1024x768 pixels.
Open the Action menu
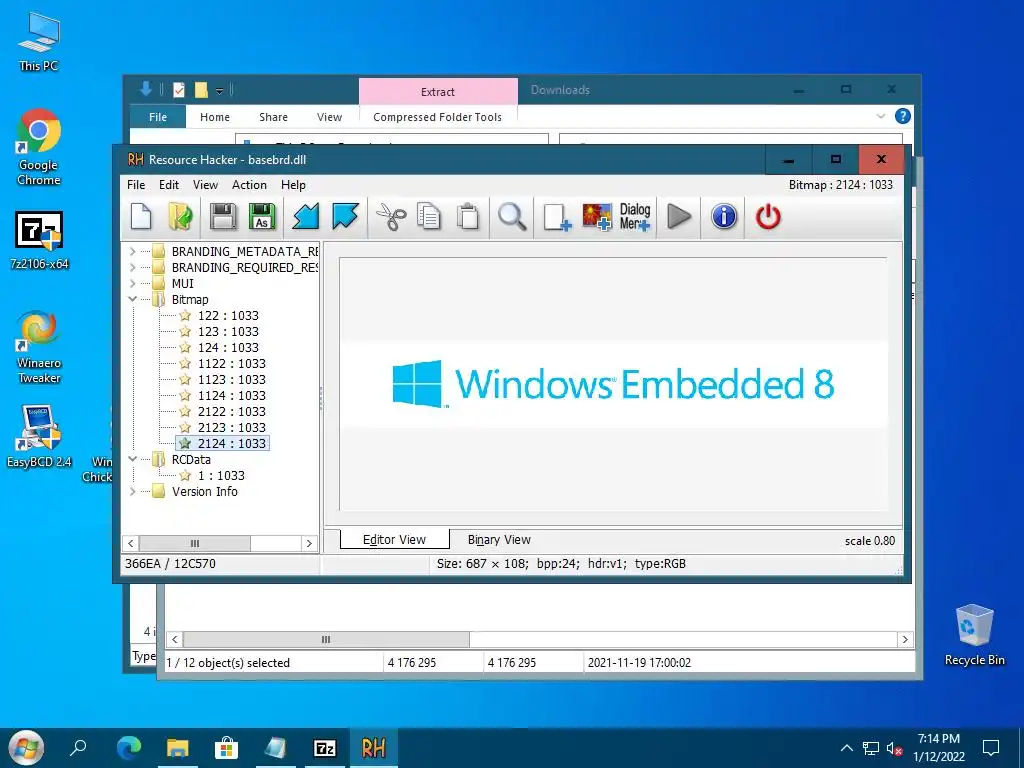coord(249,185)
